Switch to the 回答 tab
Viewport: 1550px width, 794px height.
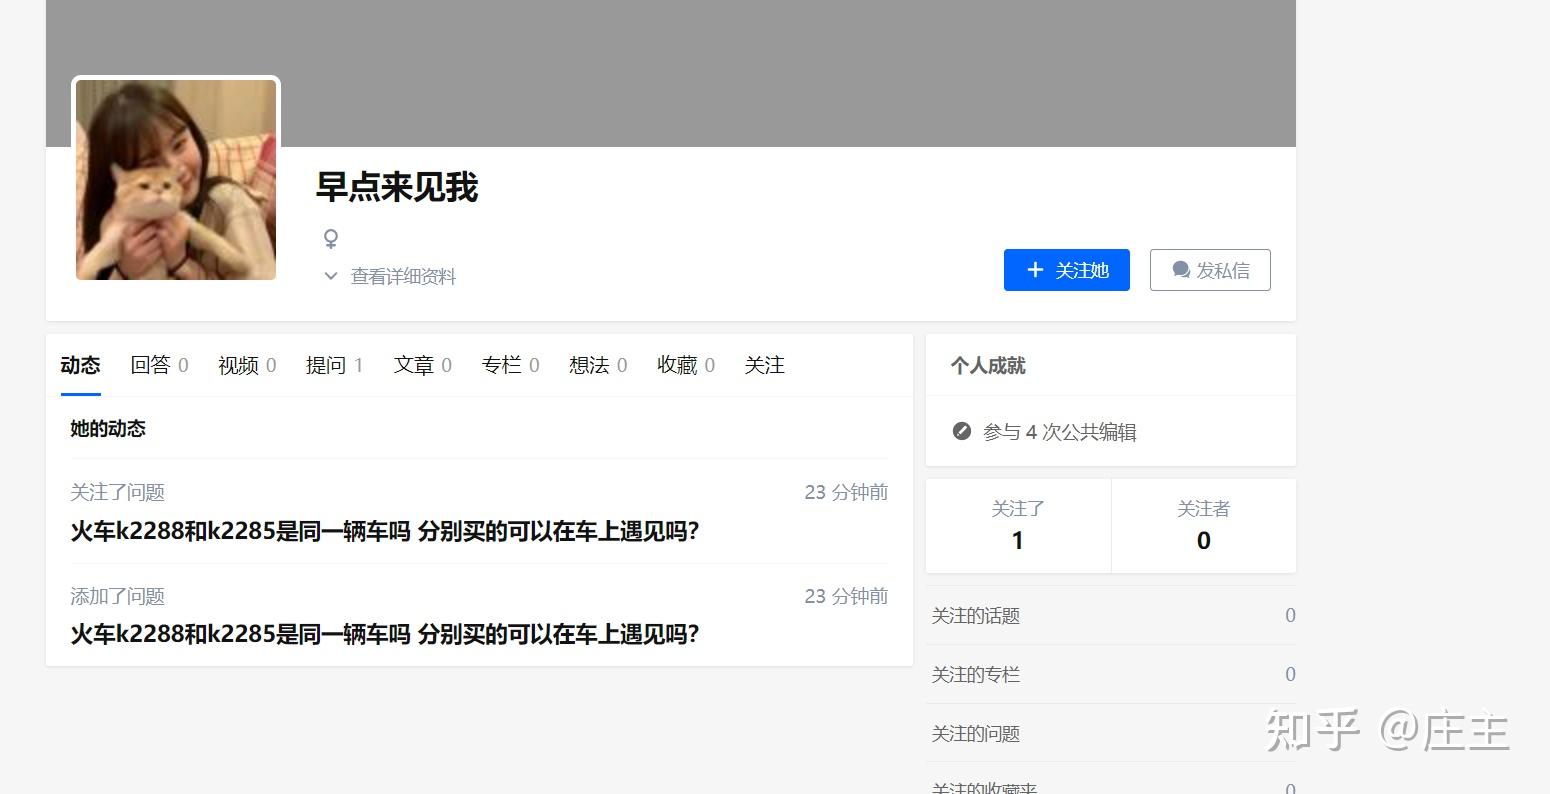150,365
